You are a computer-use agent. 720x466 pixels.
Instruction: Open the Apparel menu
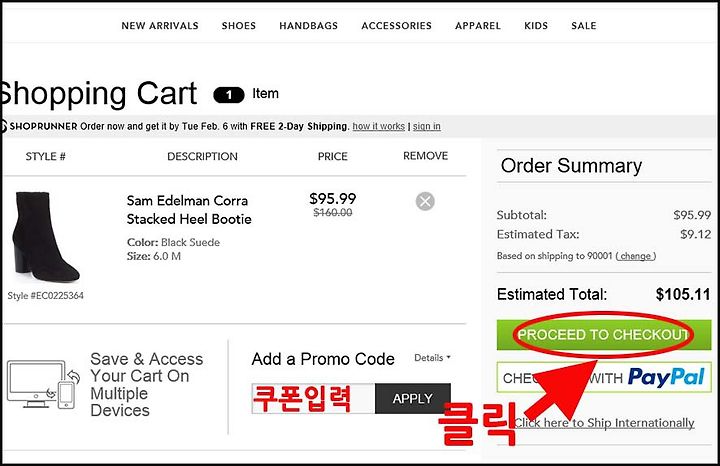(x=478, y=26)
